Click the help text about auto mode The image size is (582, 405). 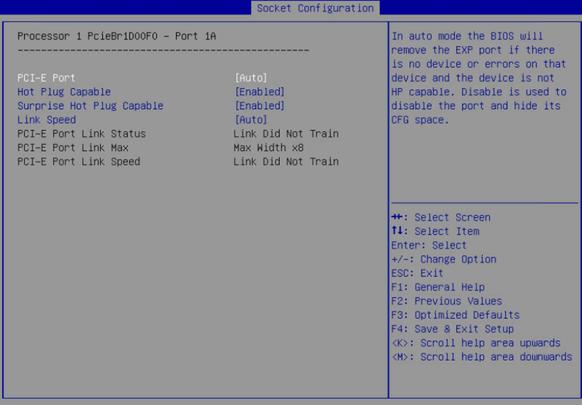tap(479, 78)
